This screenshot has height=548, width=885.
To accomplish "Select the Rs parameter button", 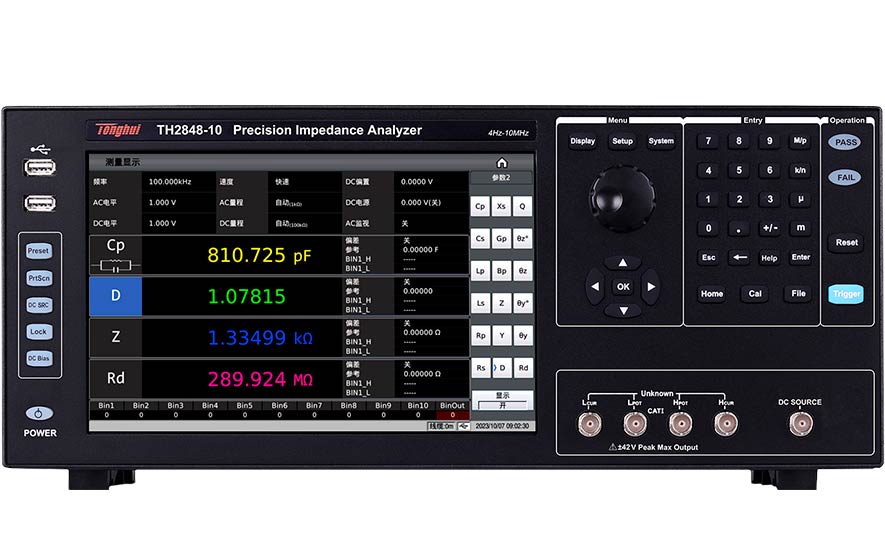I will (480, 368).
